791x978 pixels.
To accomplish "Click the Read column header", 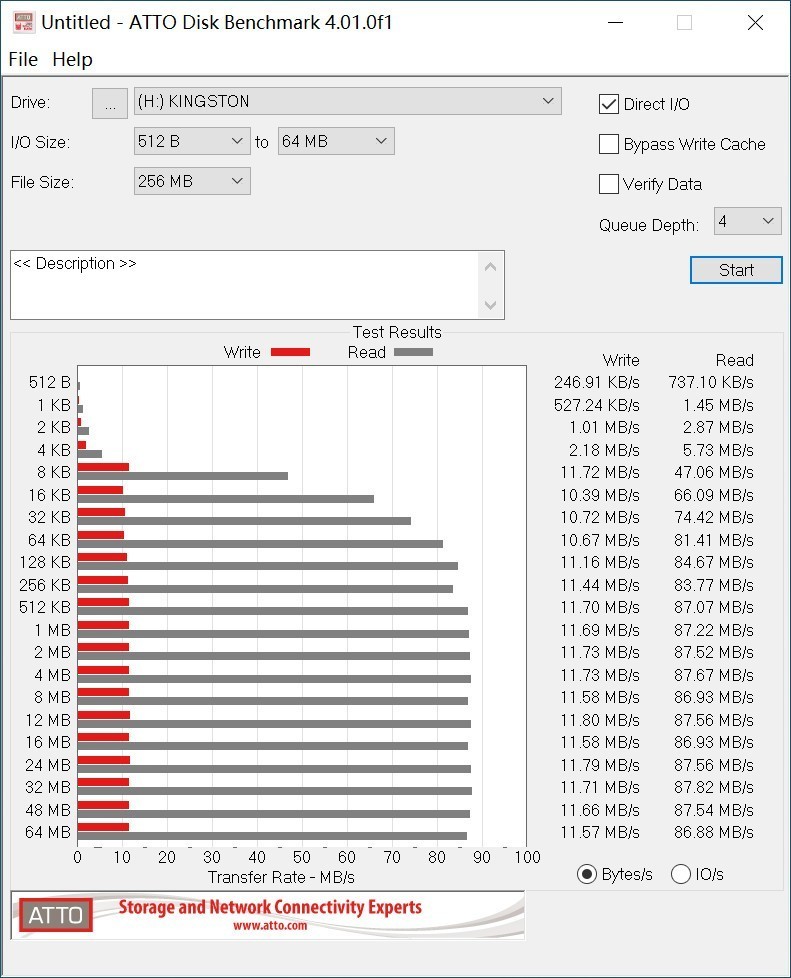I will click(x=735, y=360).
